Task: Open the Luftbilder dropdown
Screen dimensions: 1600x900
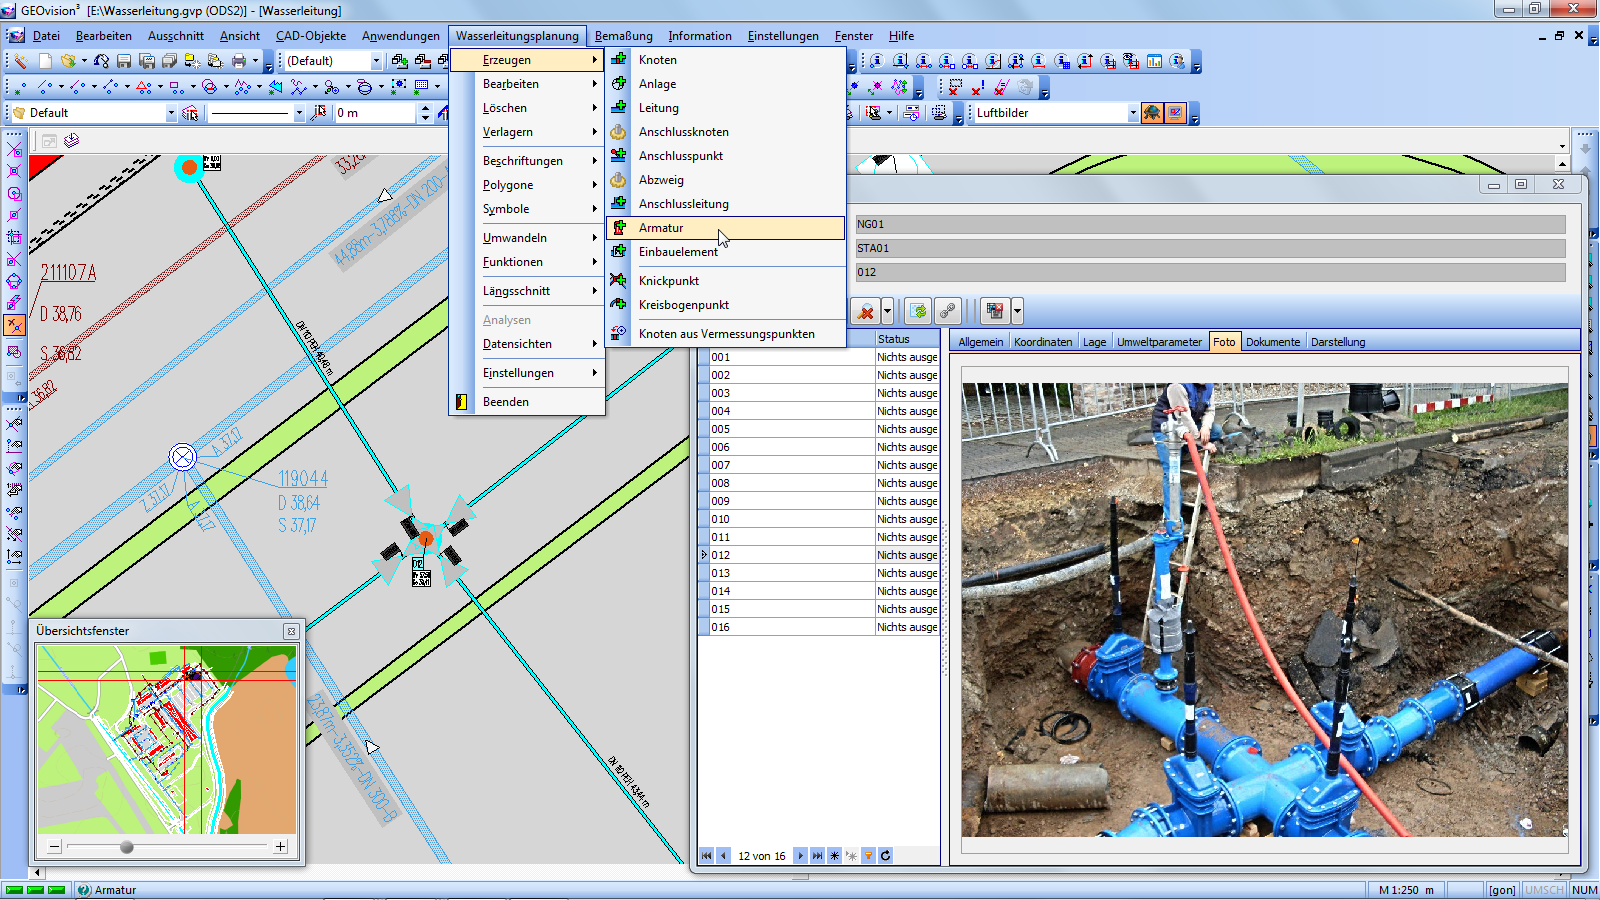Action: point(1132,113)
